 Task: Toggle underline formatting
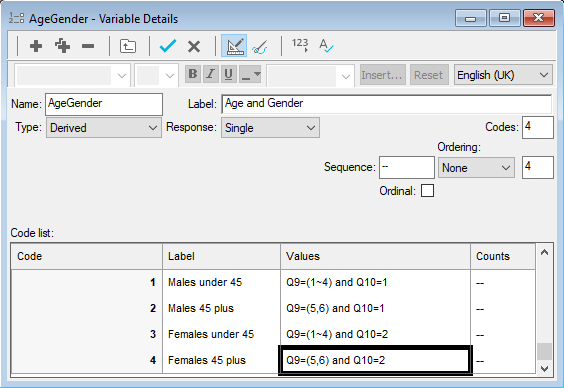(x=228, y=74)
